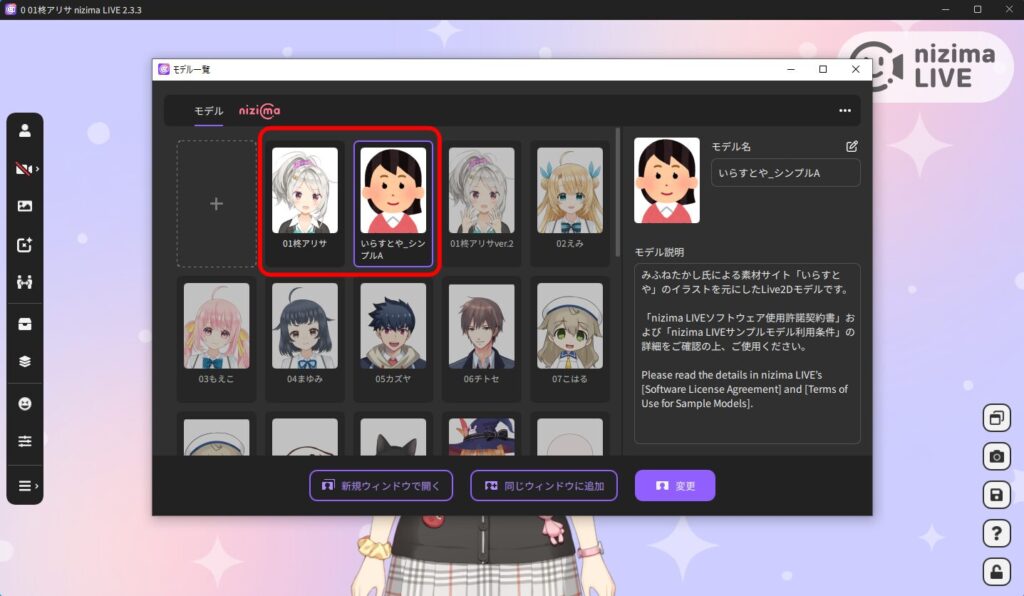Click 新規ウィンドウで開く button

coord(381,486)
